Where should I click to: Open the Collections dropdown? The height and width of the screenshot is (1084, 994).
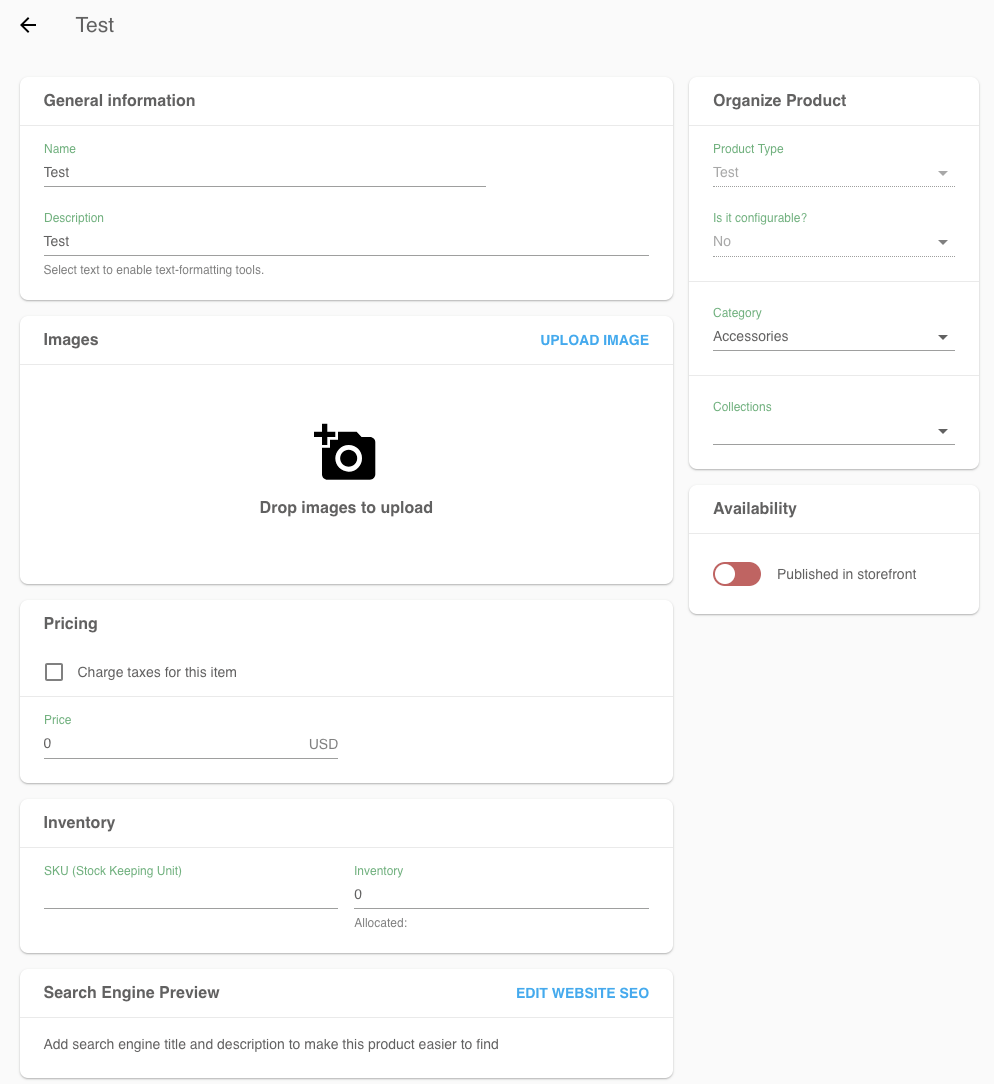[x=834, y=431]
